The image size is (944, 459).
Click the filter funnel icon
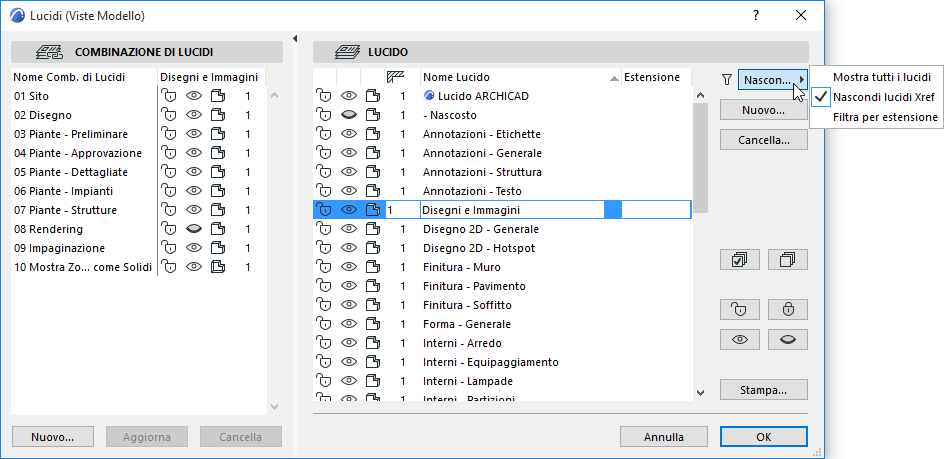pyautogui.click(x=727, y=79)
